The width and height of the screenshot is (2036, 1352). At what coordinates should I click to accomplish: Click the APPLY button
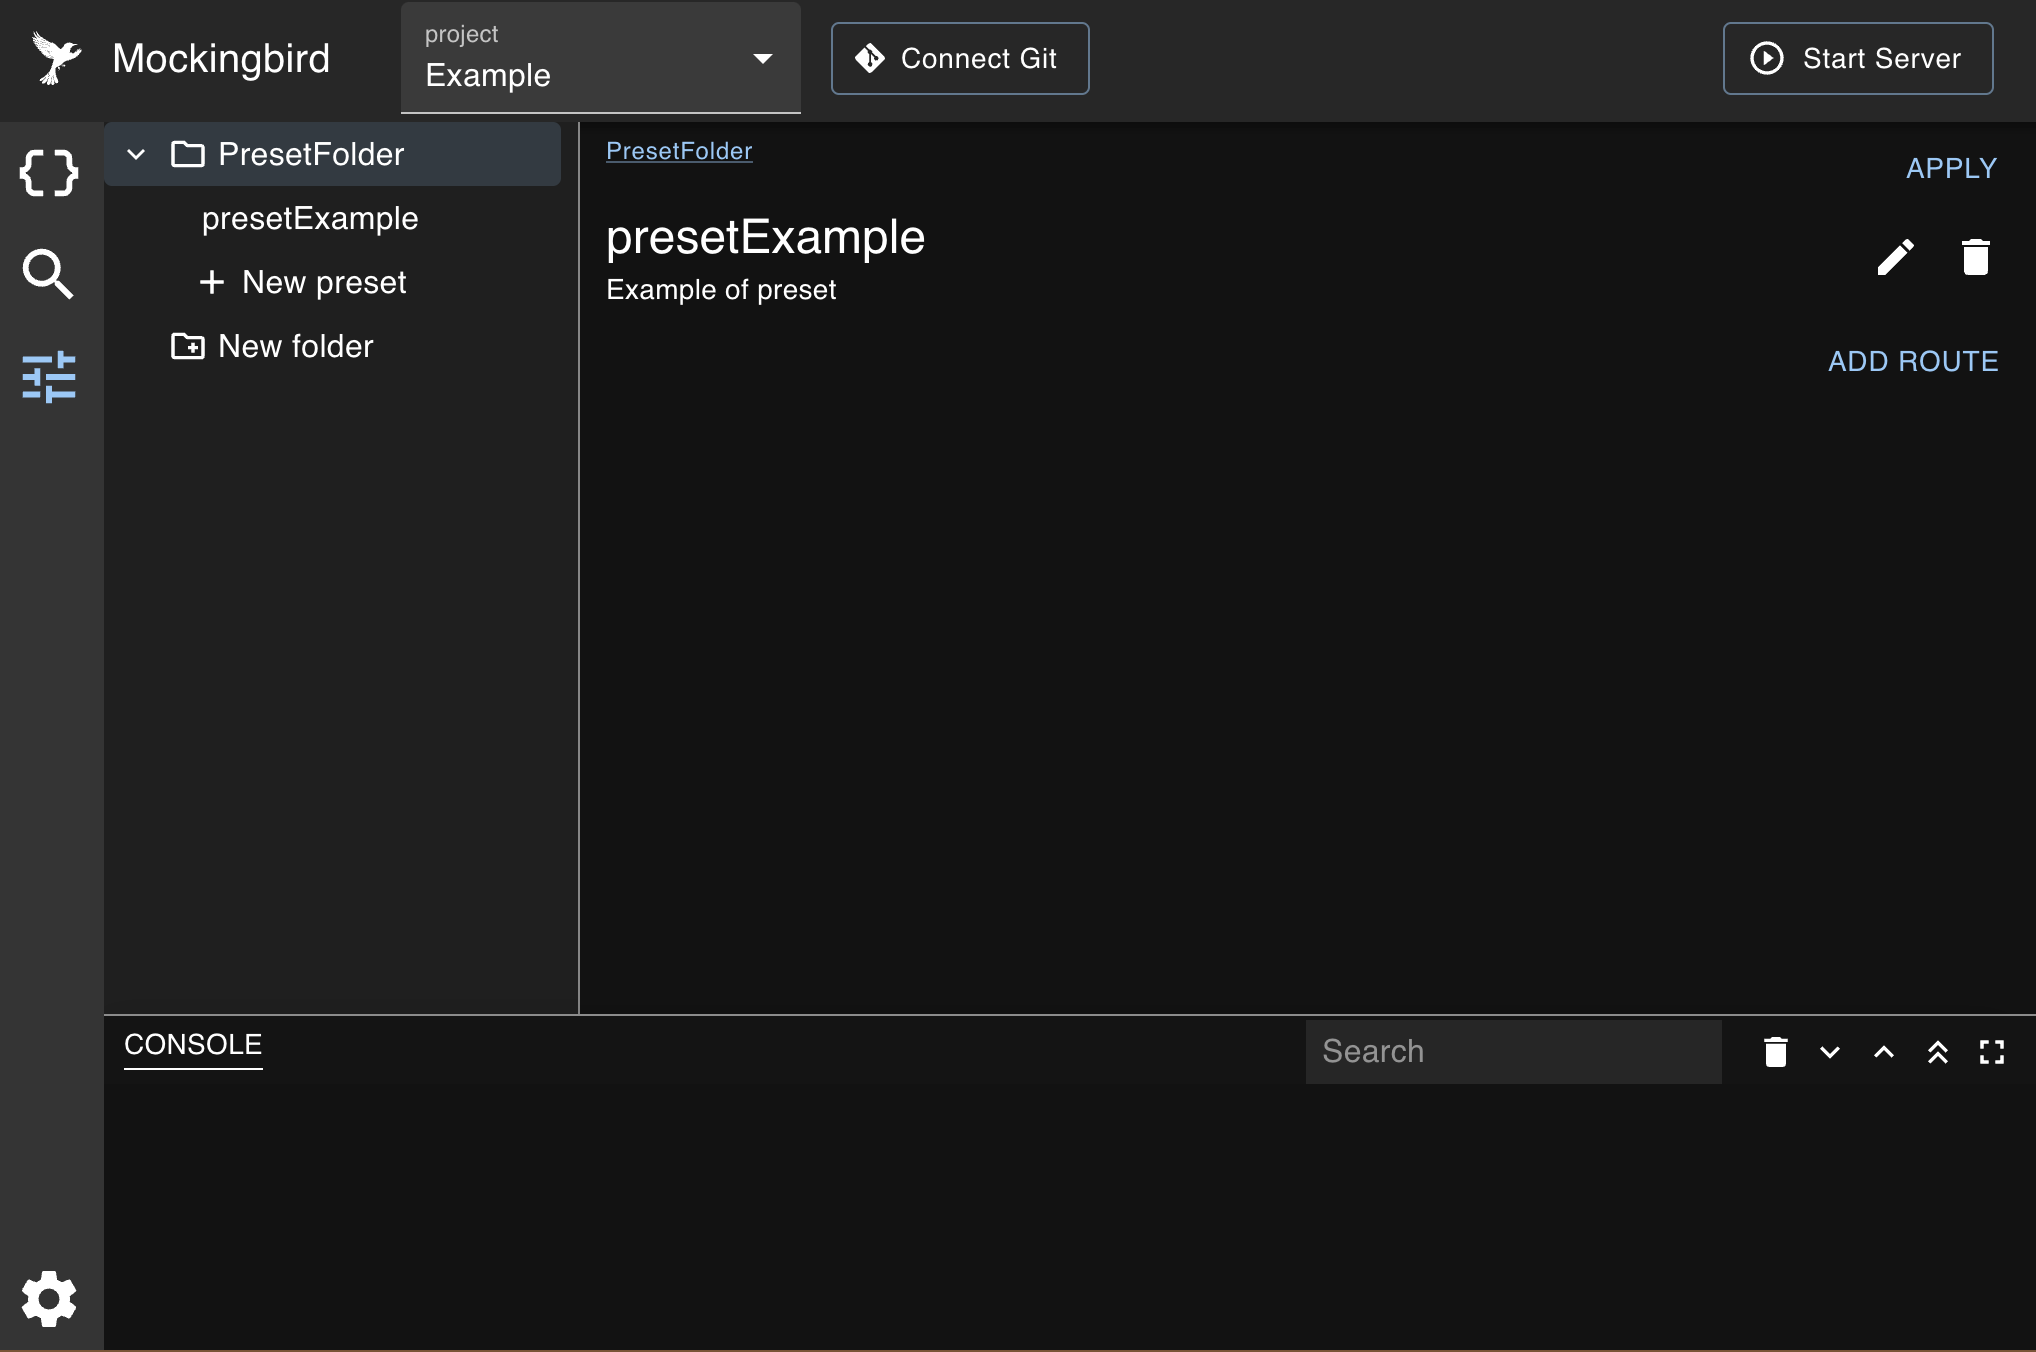pyautogui.click(x=1951, y=168)
